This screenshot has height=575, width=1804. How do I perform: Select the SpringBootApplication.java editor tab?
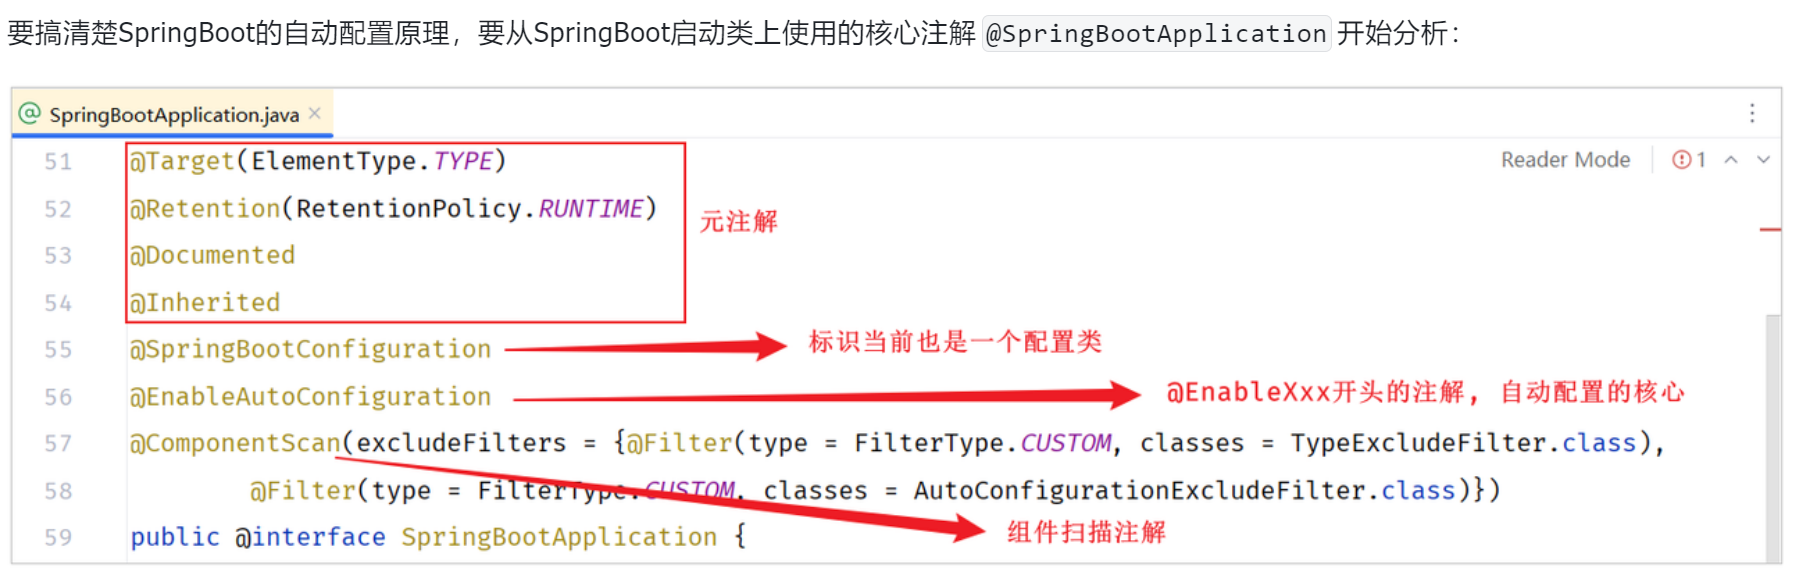(x=173, y=115)
